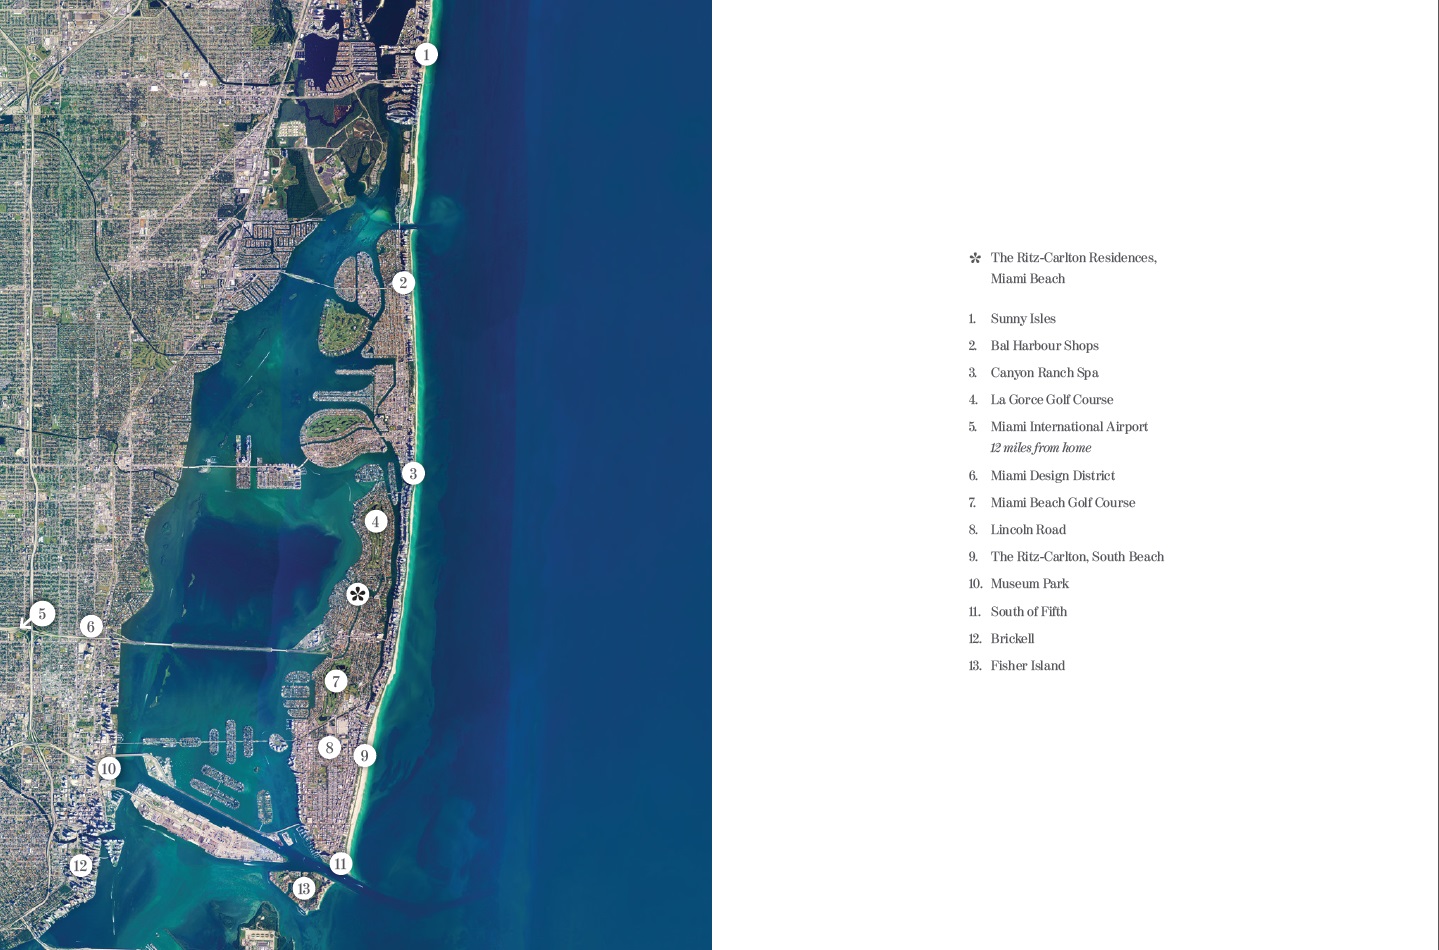Click map marker number 8 near Lincoln Road
This screenshot has width=1439, height=950.
329,748
